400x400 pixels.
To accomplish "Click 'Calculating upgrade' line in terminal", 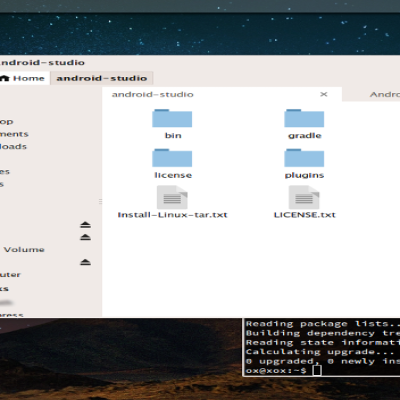I will click(x=320, y=352).
